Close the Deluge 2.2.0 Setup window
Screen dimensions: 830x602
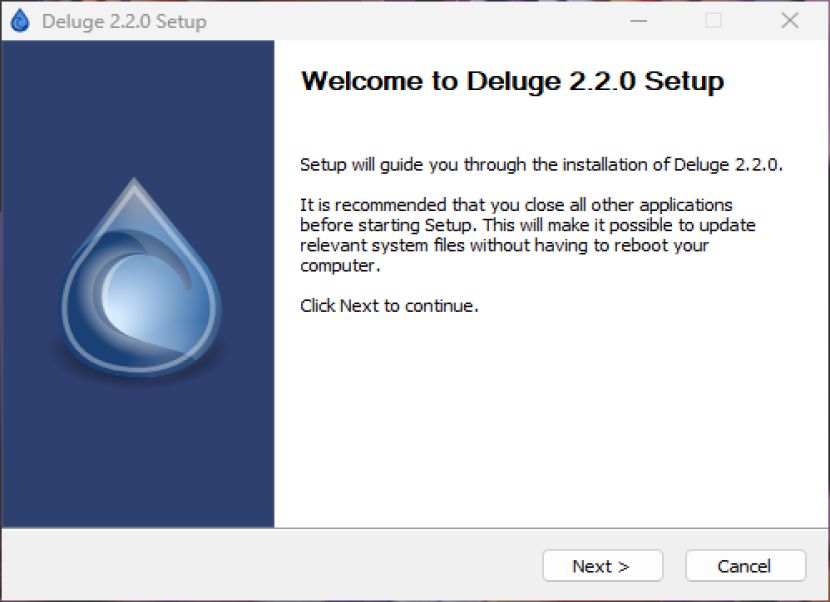tap(790, 21)
